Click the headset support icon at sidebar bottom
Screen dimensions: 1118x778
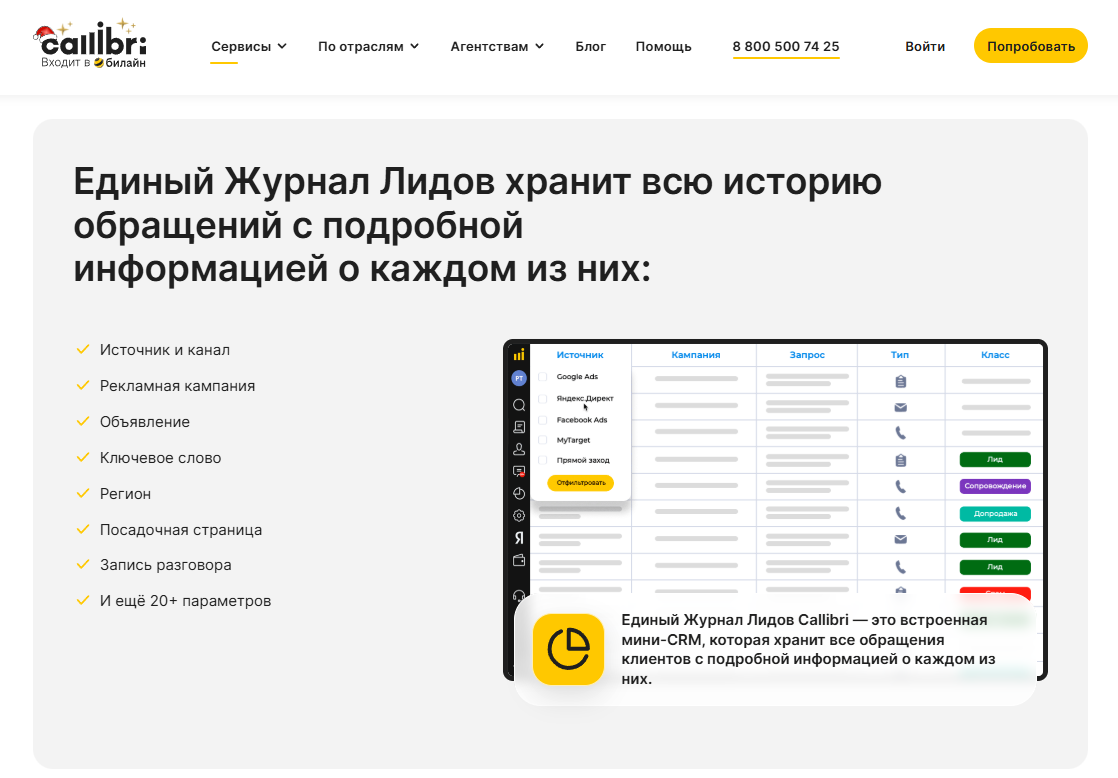tap(518, 594)
